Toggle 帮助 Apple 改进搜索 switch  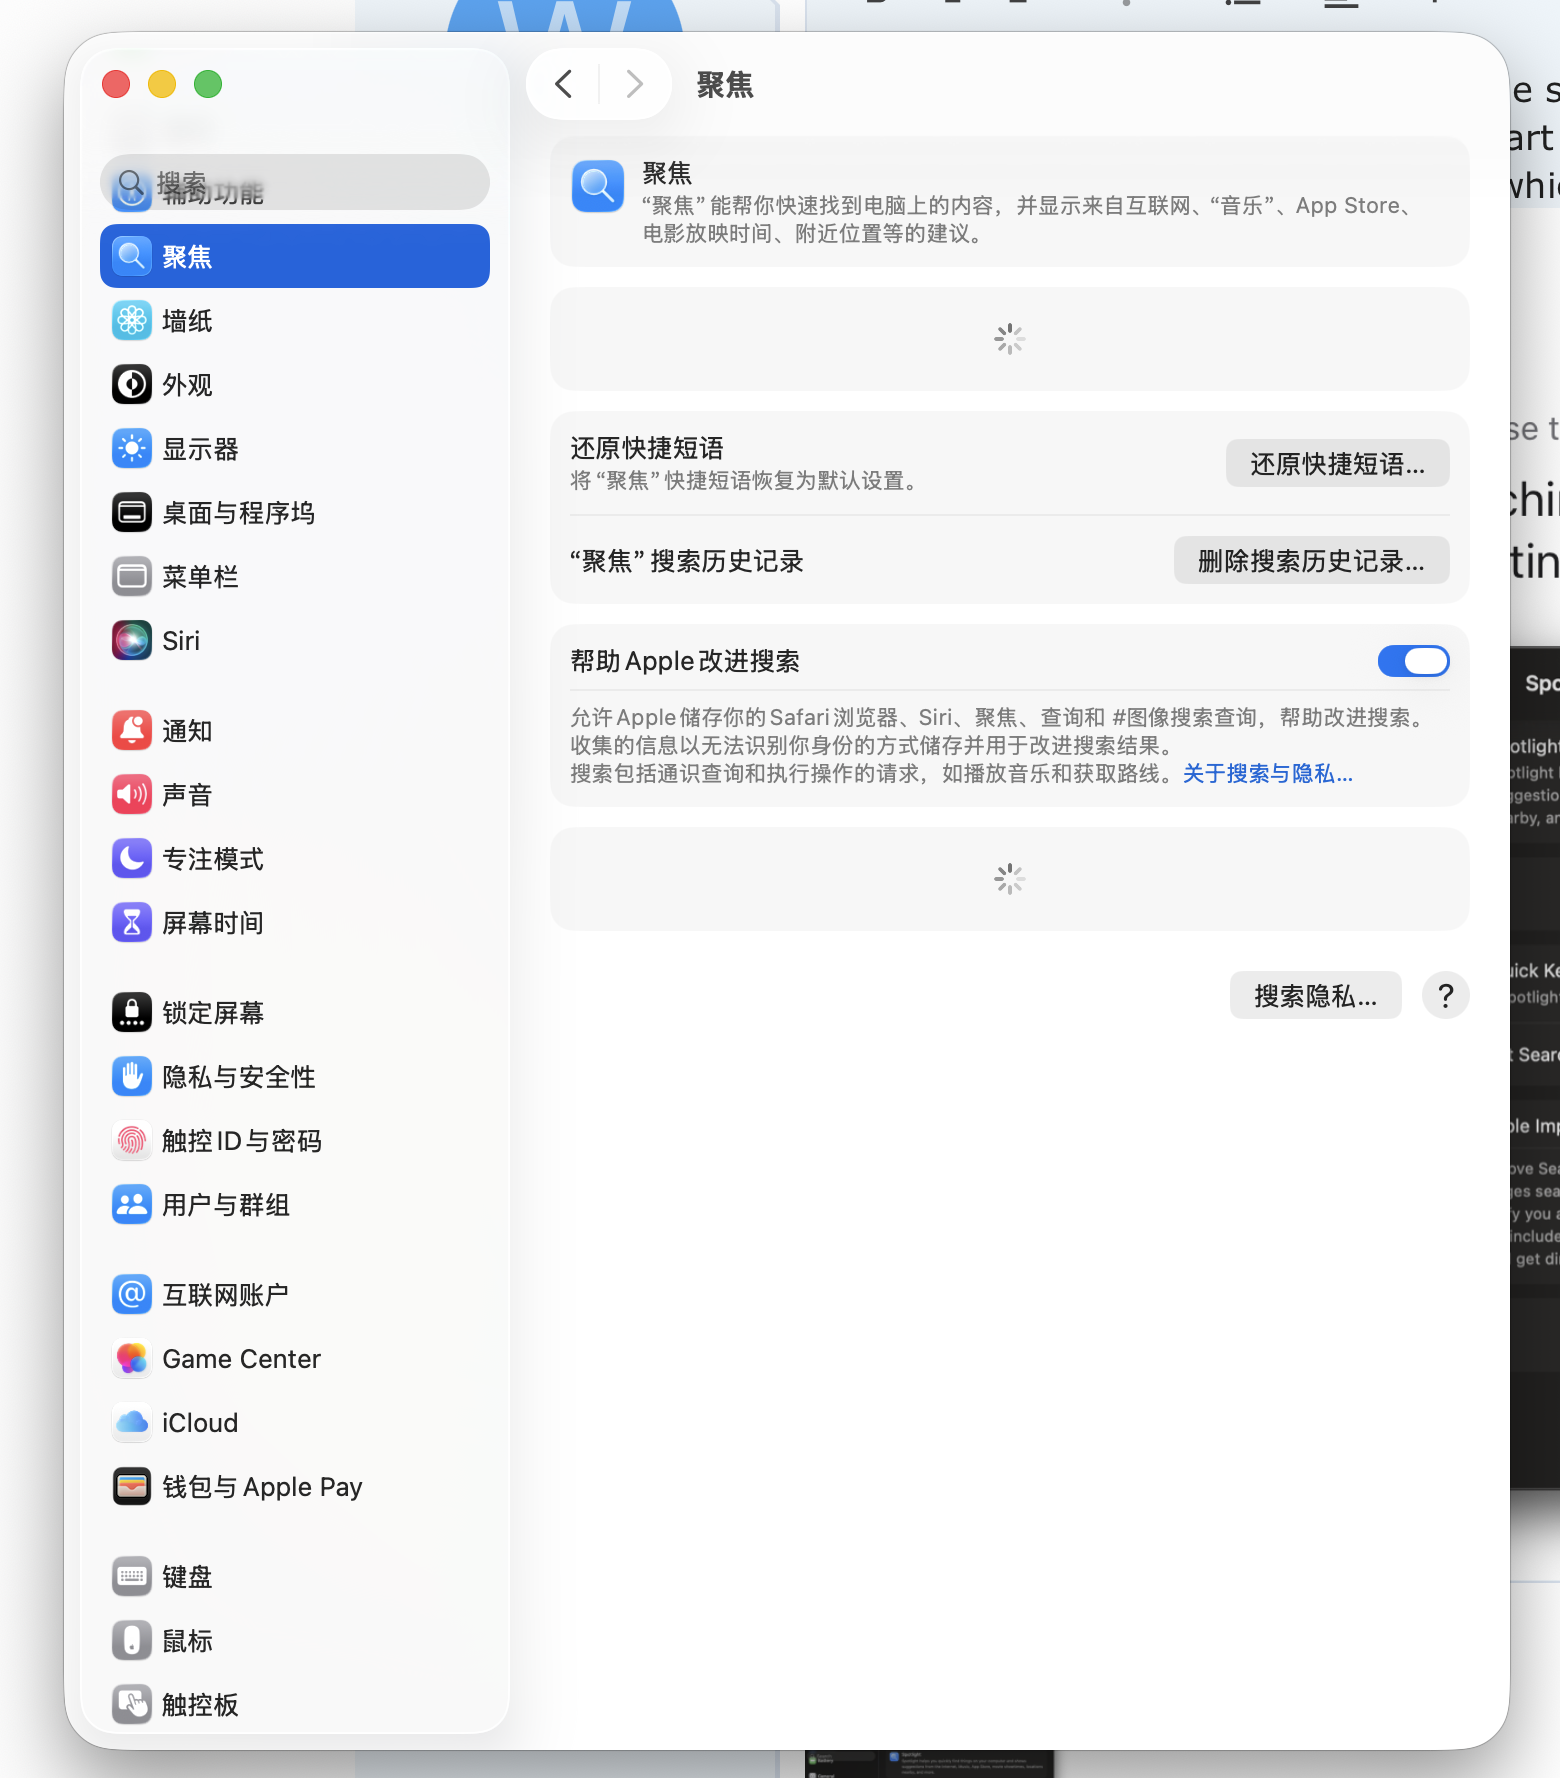tap(1414, 661)
